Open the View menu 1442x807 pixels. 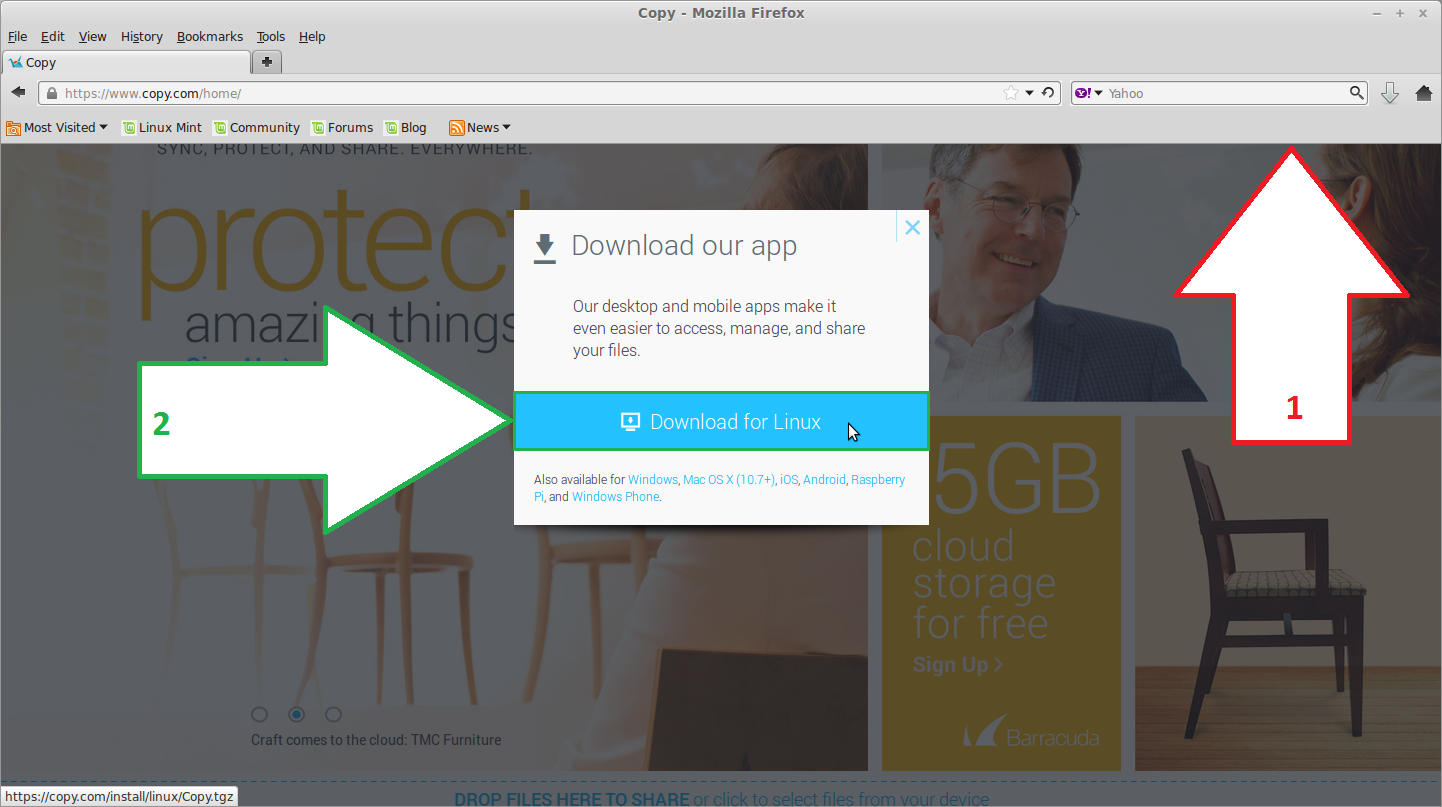[92, 36]
